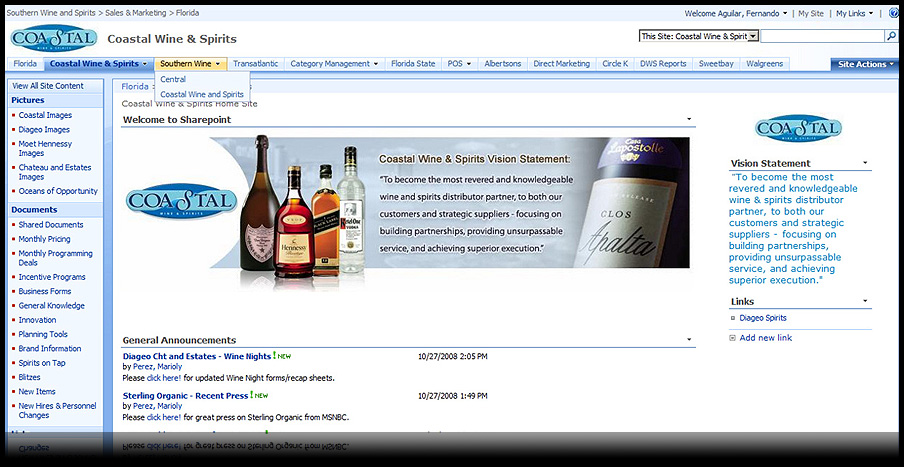Click Southern Wine and Spirits breadcrumb
This screenshot has height=467, width=904.
(51, 13)
